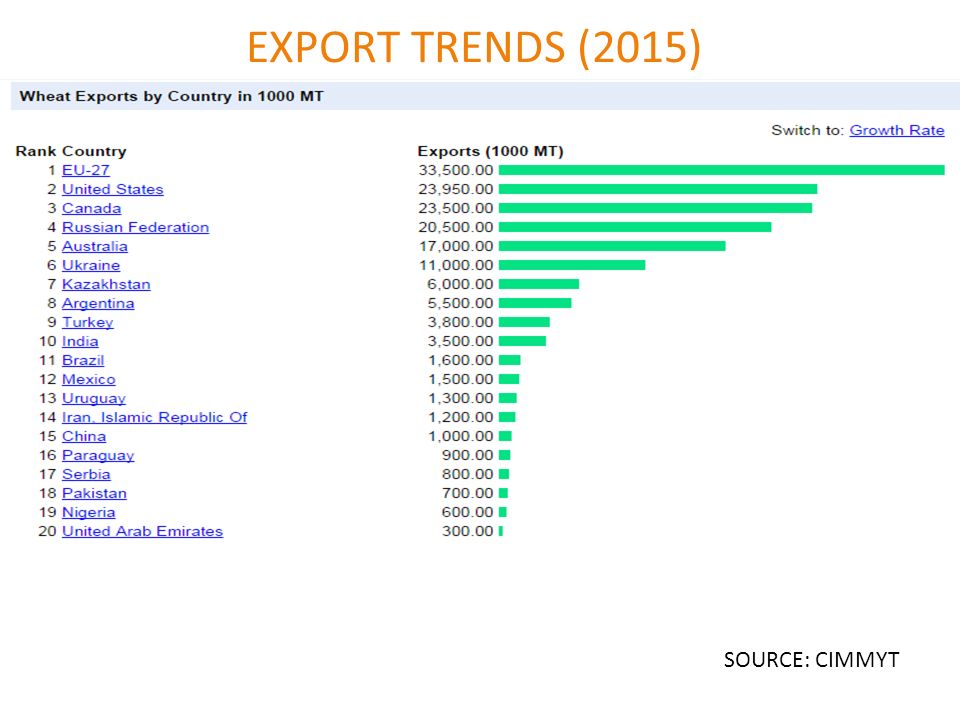Open the Paraguay link
Viewport: 960px width, 720px height.
click(98, 455)
